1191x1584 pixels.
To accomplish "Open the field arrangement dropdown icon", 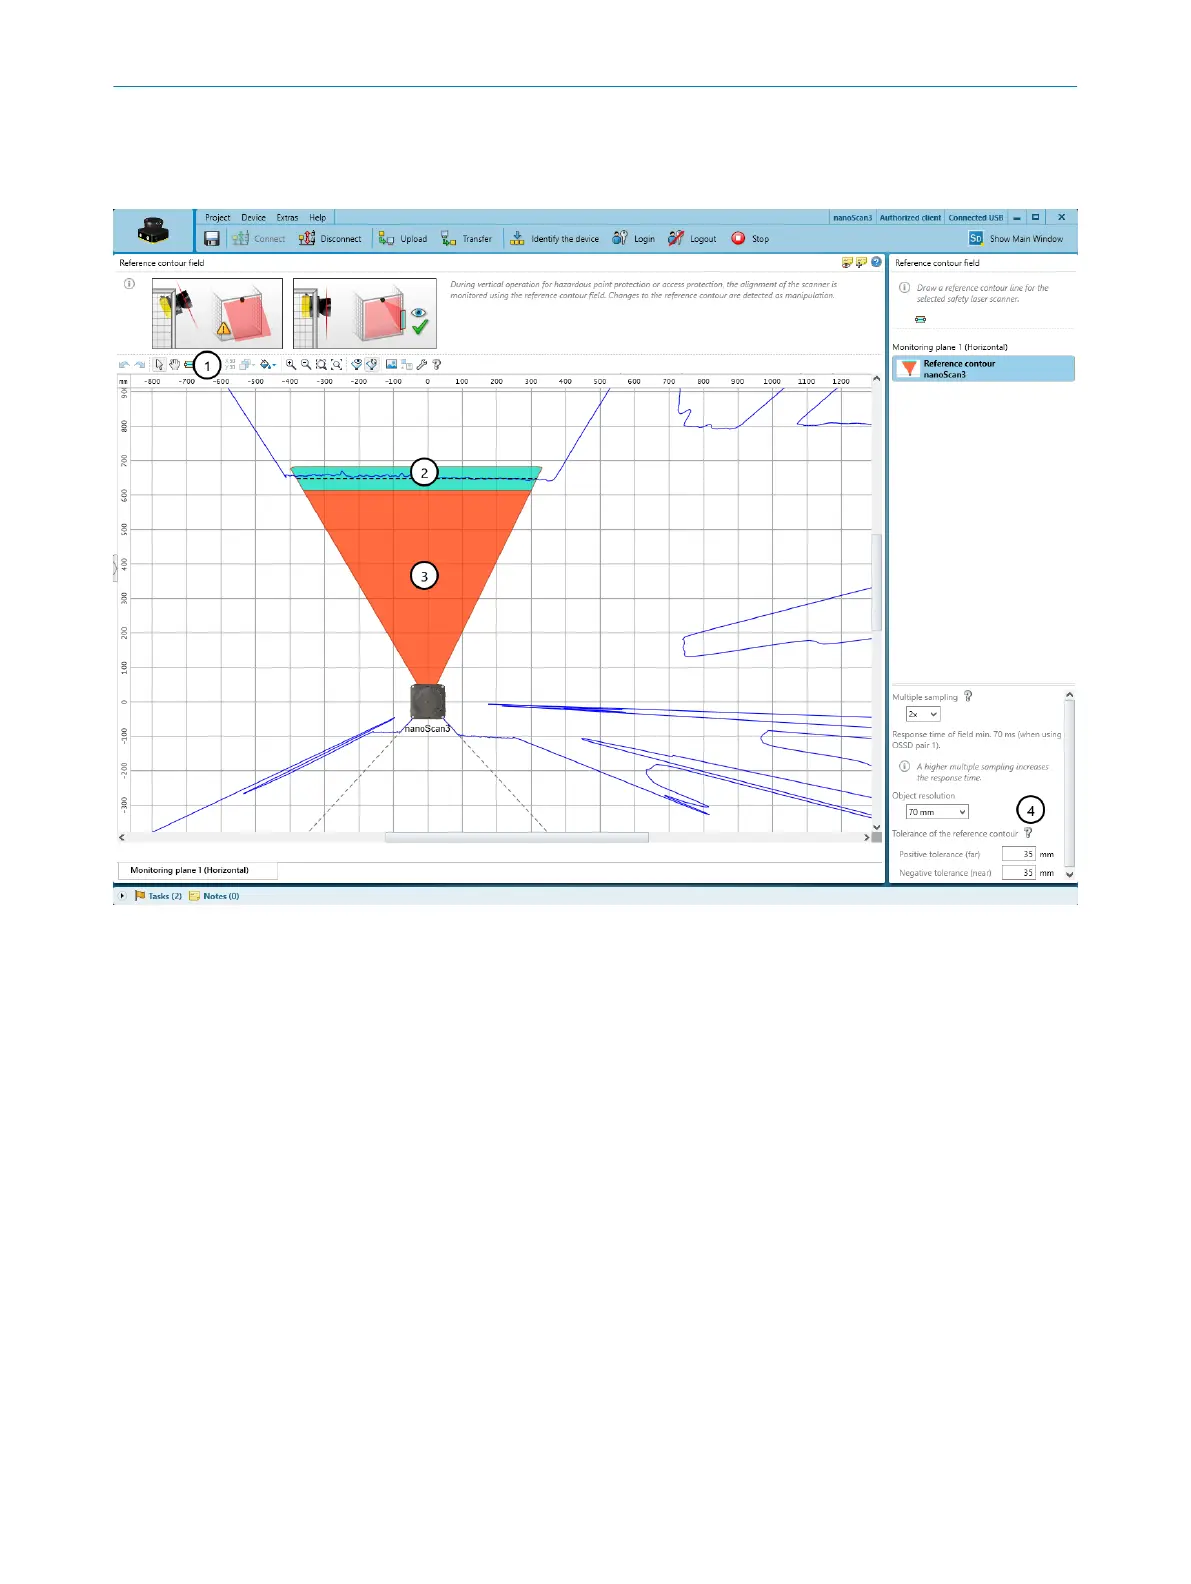I will pos(247,365).
